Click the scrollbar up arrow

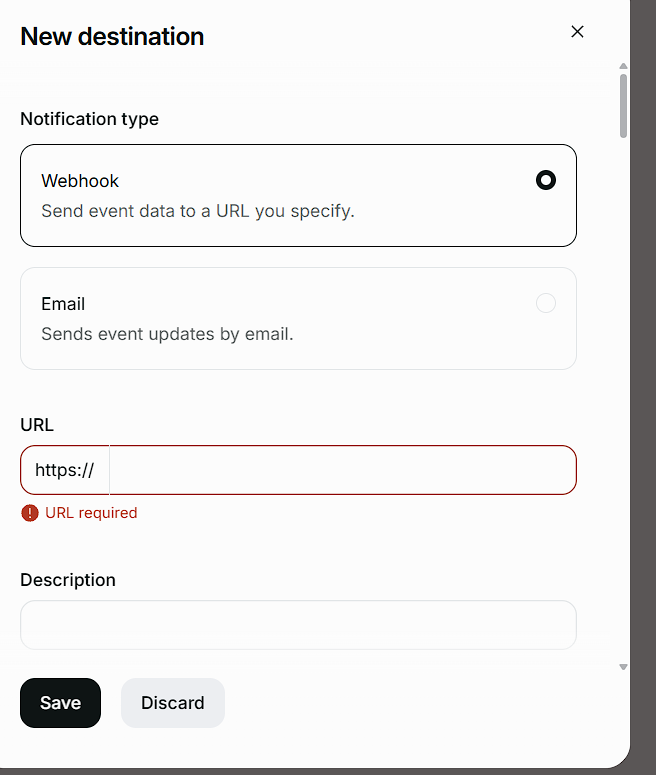point(623,66)
